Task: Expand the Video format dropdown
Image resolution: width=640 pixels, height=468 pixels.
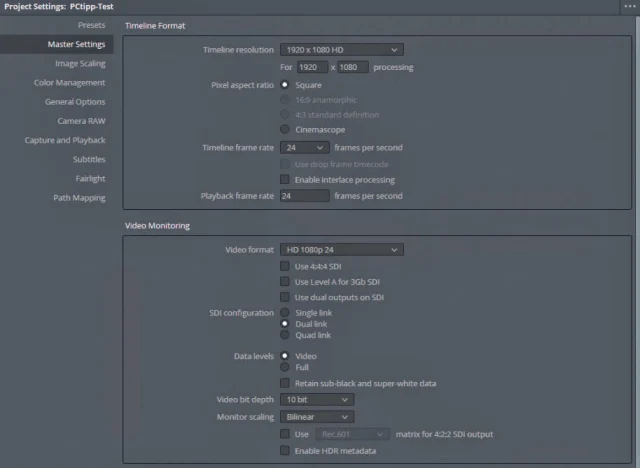Action: coord(341,249)
